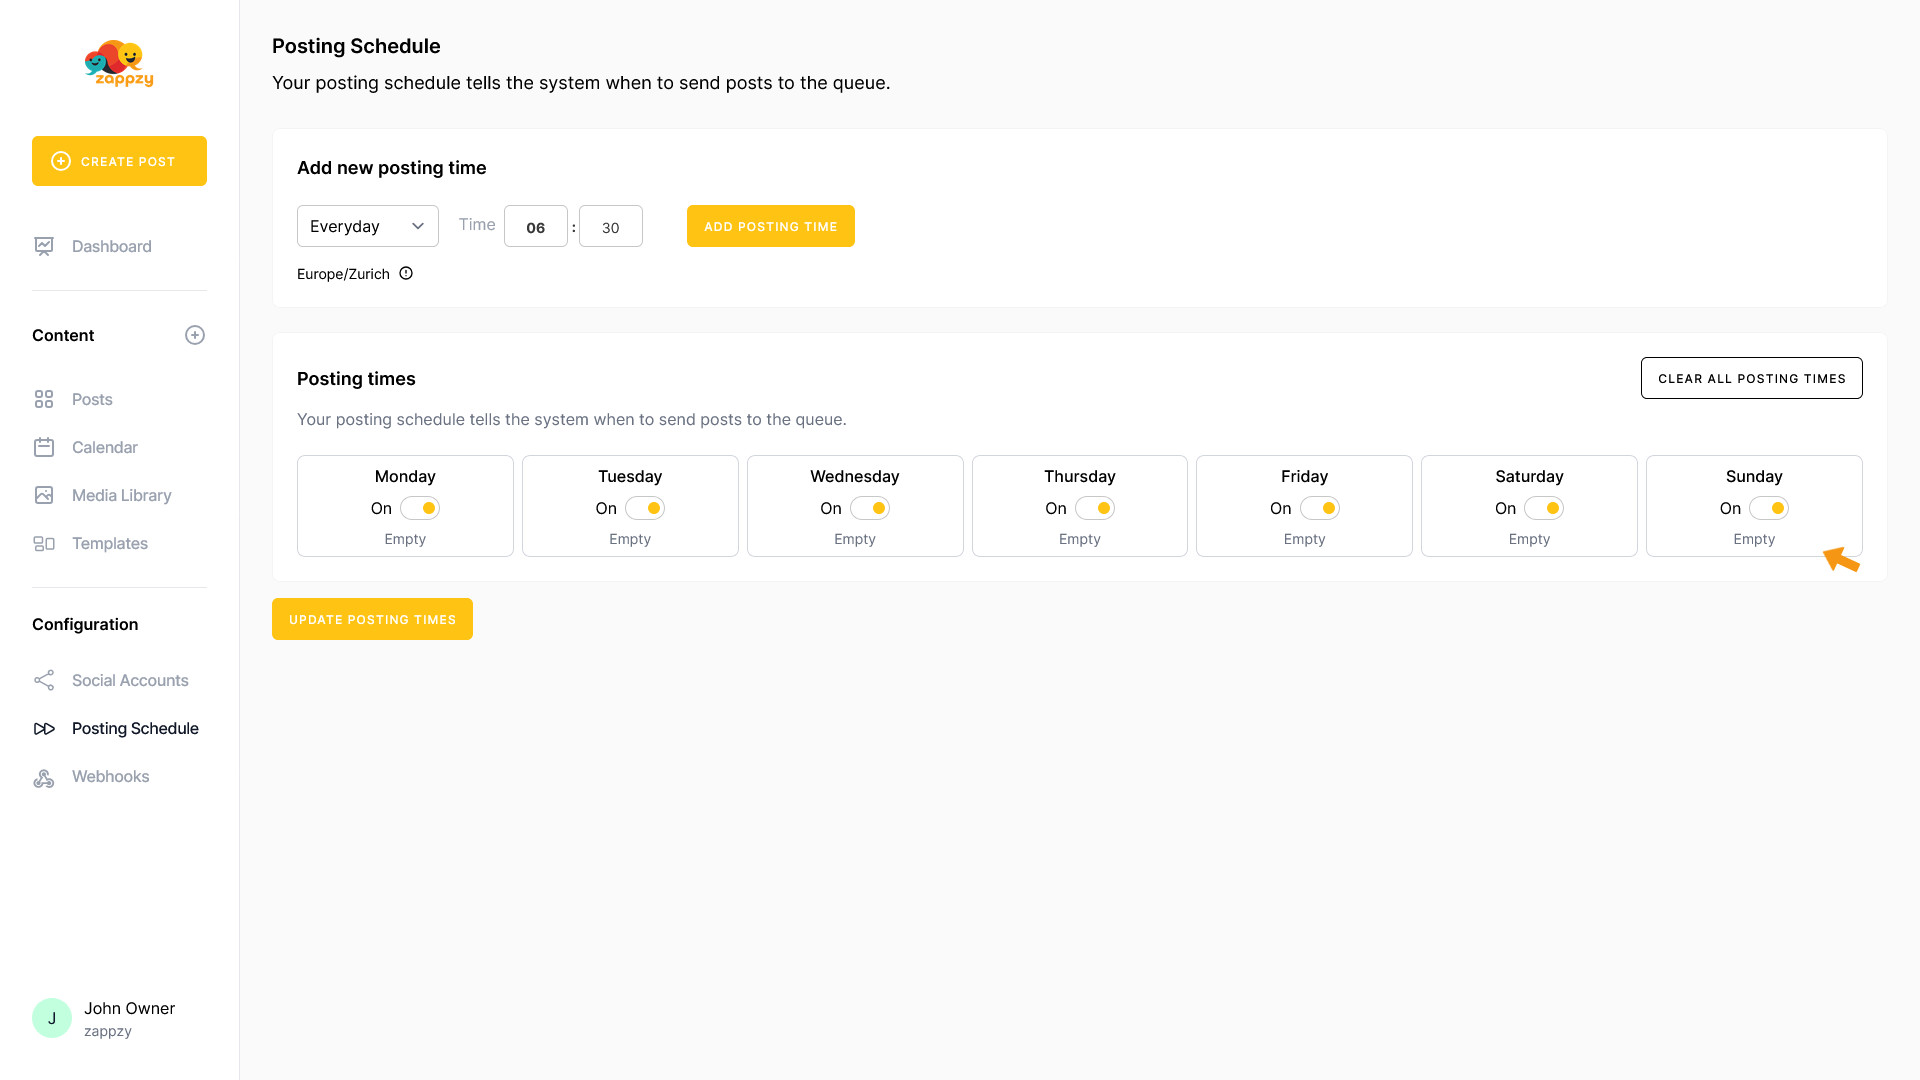Image resolution: width=1920 pixels, height=1080 pixels.
Task: Switch off Friday posting toggle
Action: click(1319, 508)
